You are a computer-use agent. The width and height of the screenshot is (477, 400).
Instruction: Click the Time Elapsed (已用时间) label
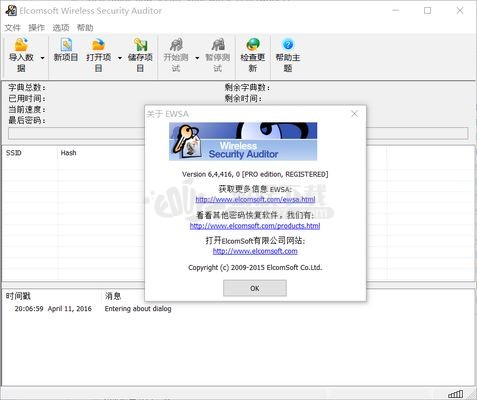click(x=27, y=99)
